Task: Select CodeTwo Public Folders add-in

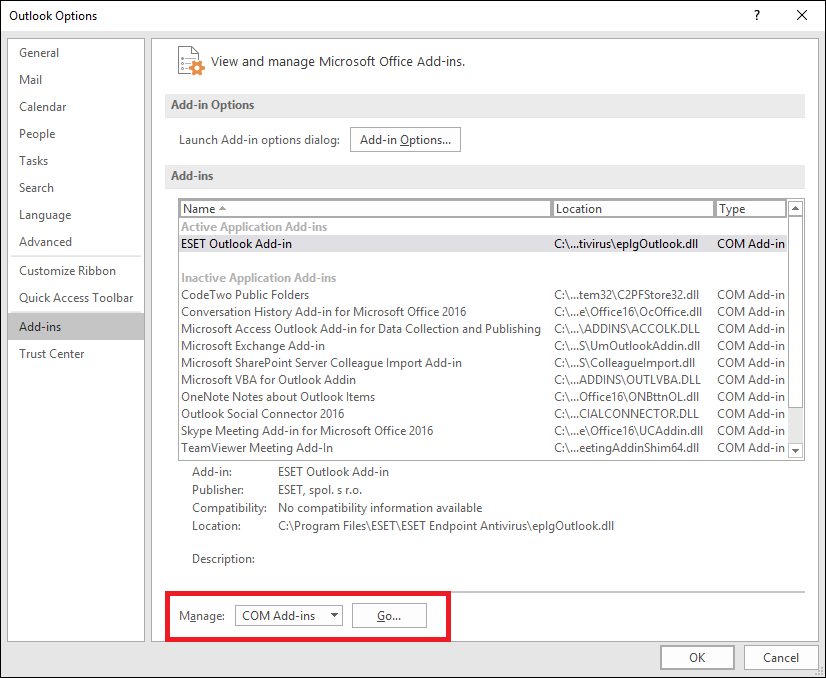Action: (483, 295)
